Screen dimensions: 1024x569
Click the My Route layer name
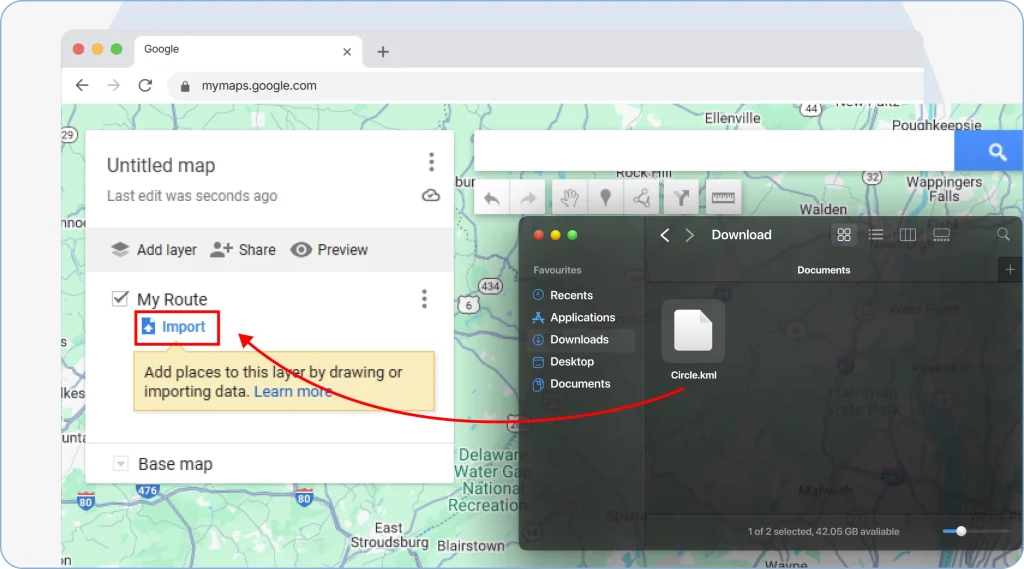pyautogui.click(x=172, y=299)
